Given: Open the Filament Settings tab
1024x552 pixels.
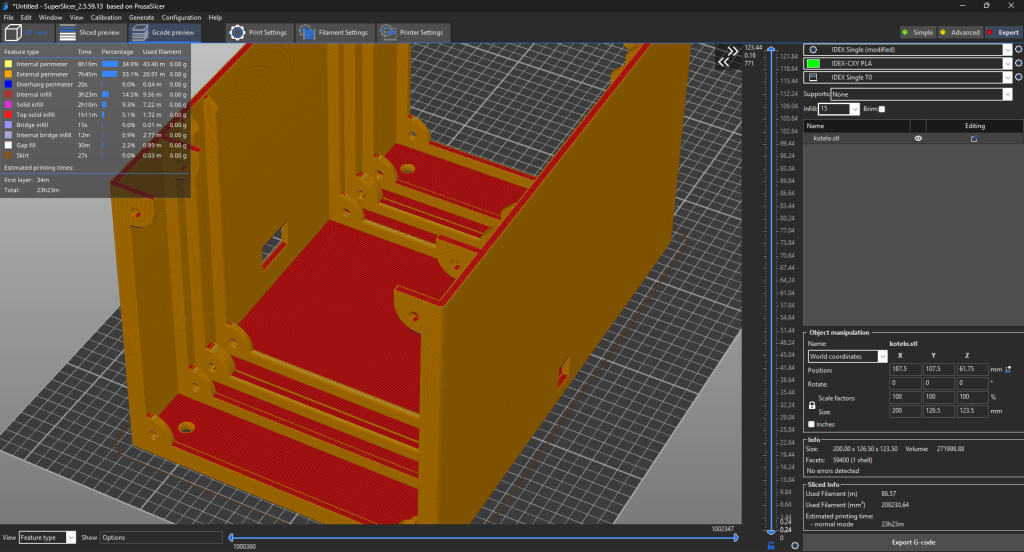Looking at the screenshot, I should pos(334,32).
